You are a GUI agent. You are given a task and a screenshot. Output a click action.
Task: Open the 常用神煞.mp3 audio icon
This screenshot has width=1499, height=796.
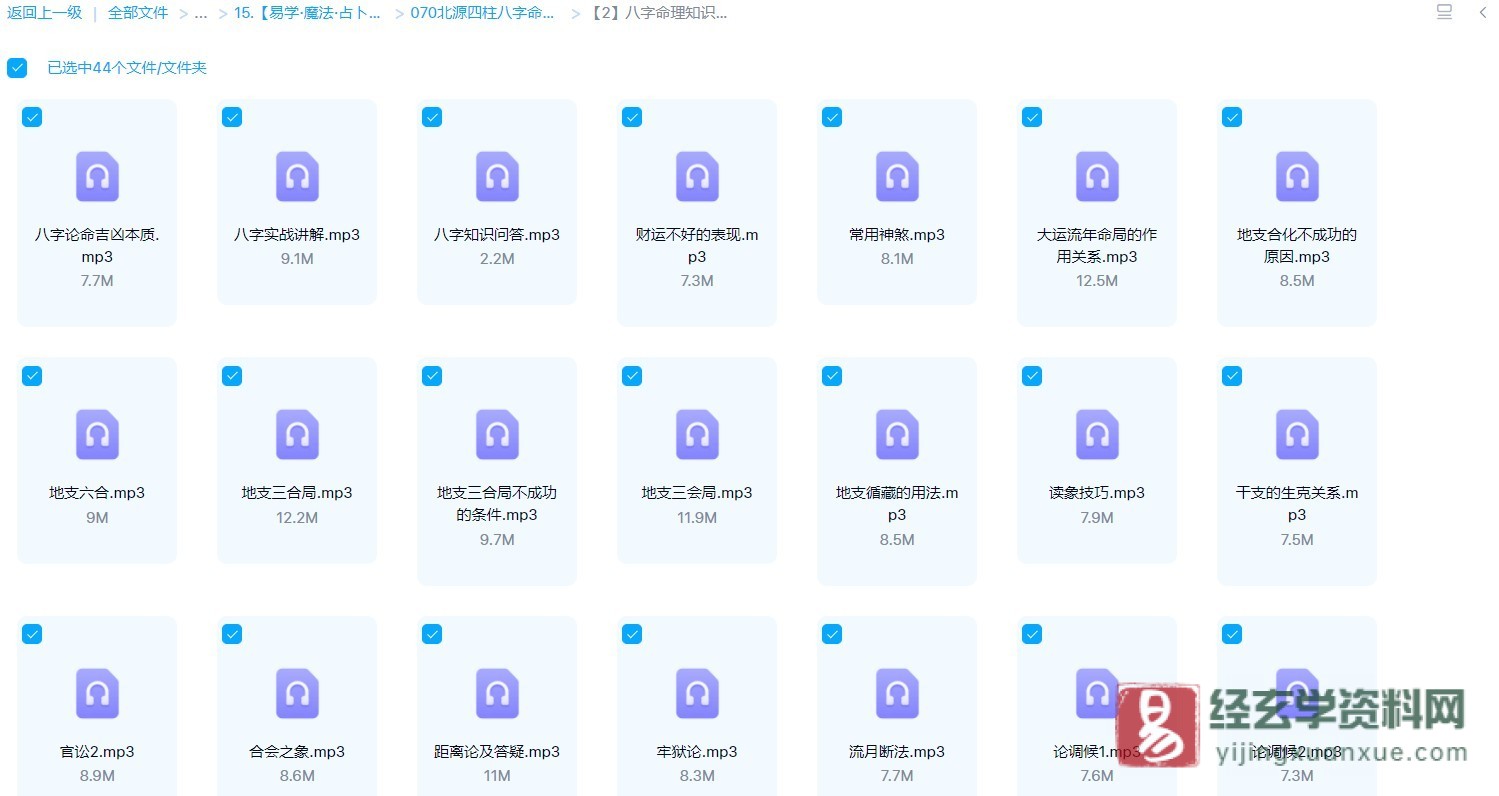(897, 177)
